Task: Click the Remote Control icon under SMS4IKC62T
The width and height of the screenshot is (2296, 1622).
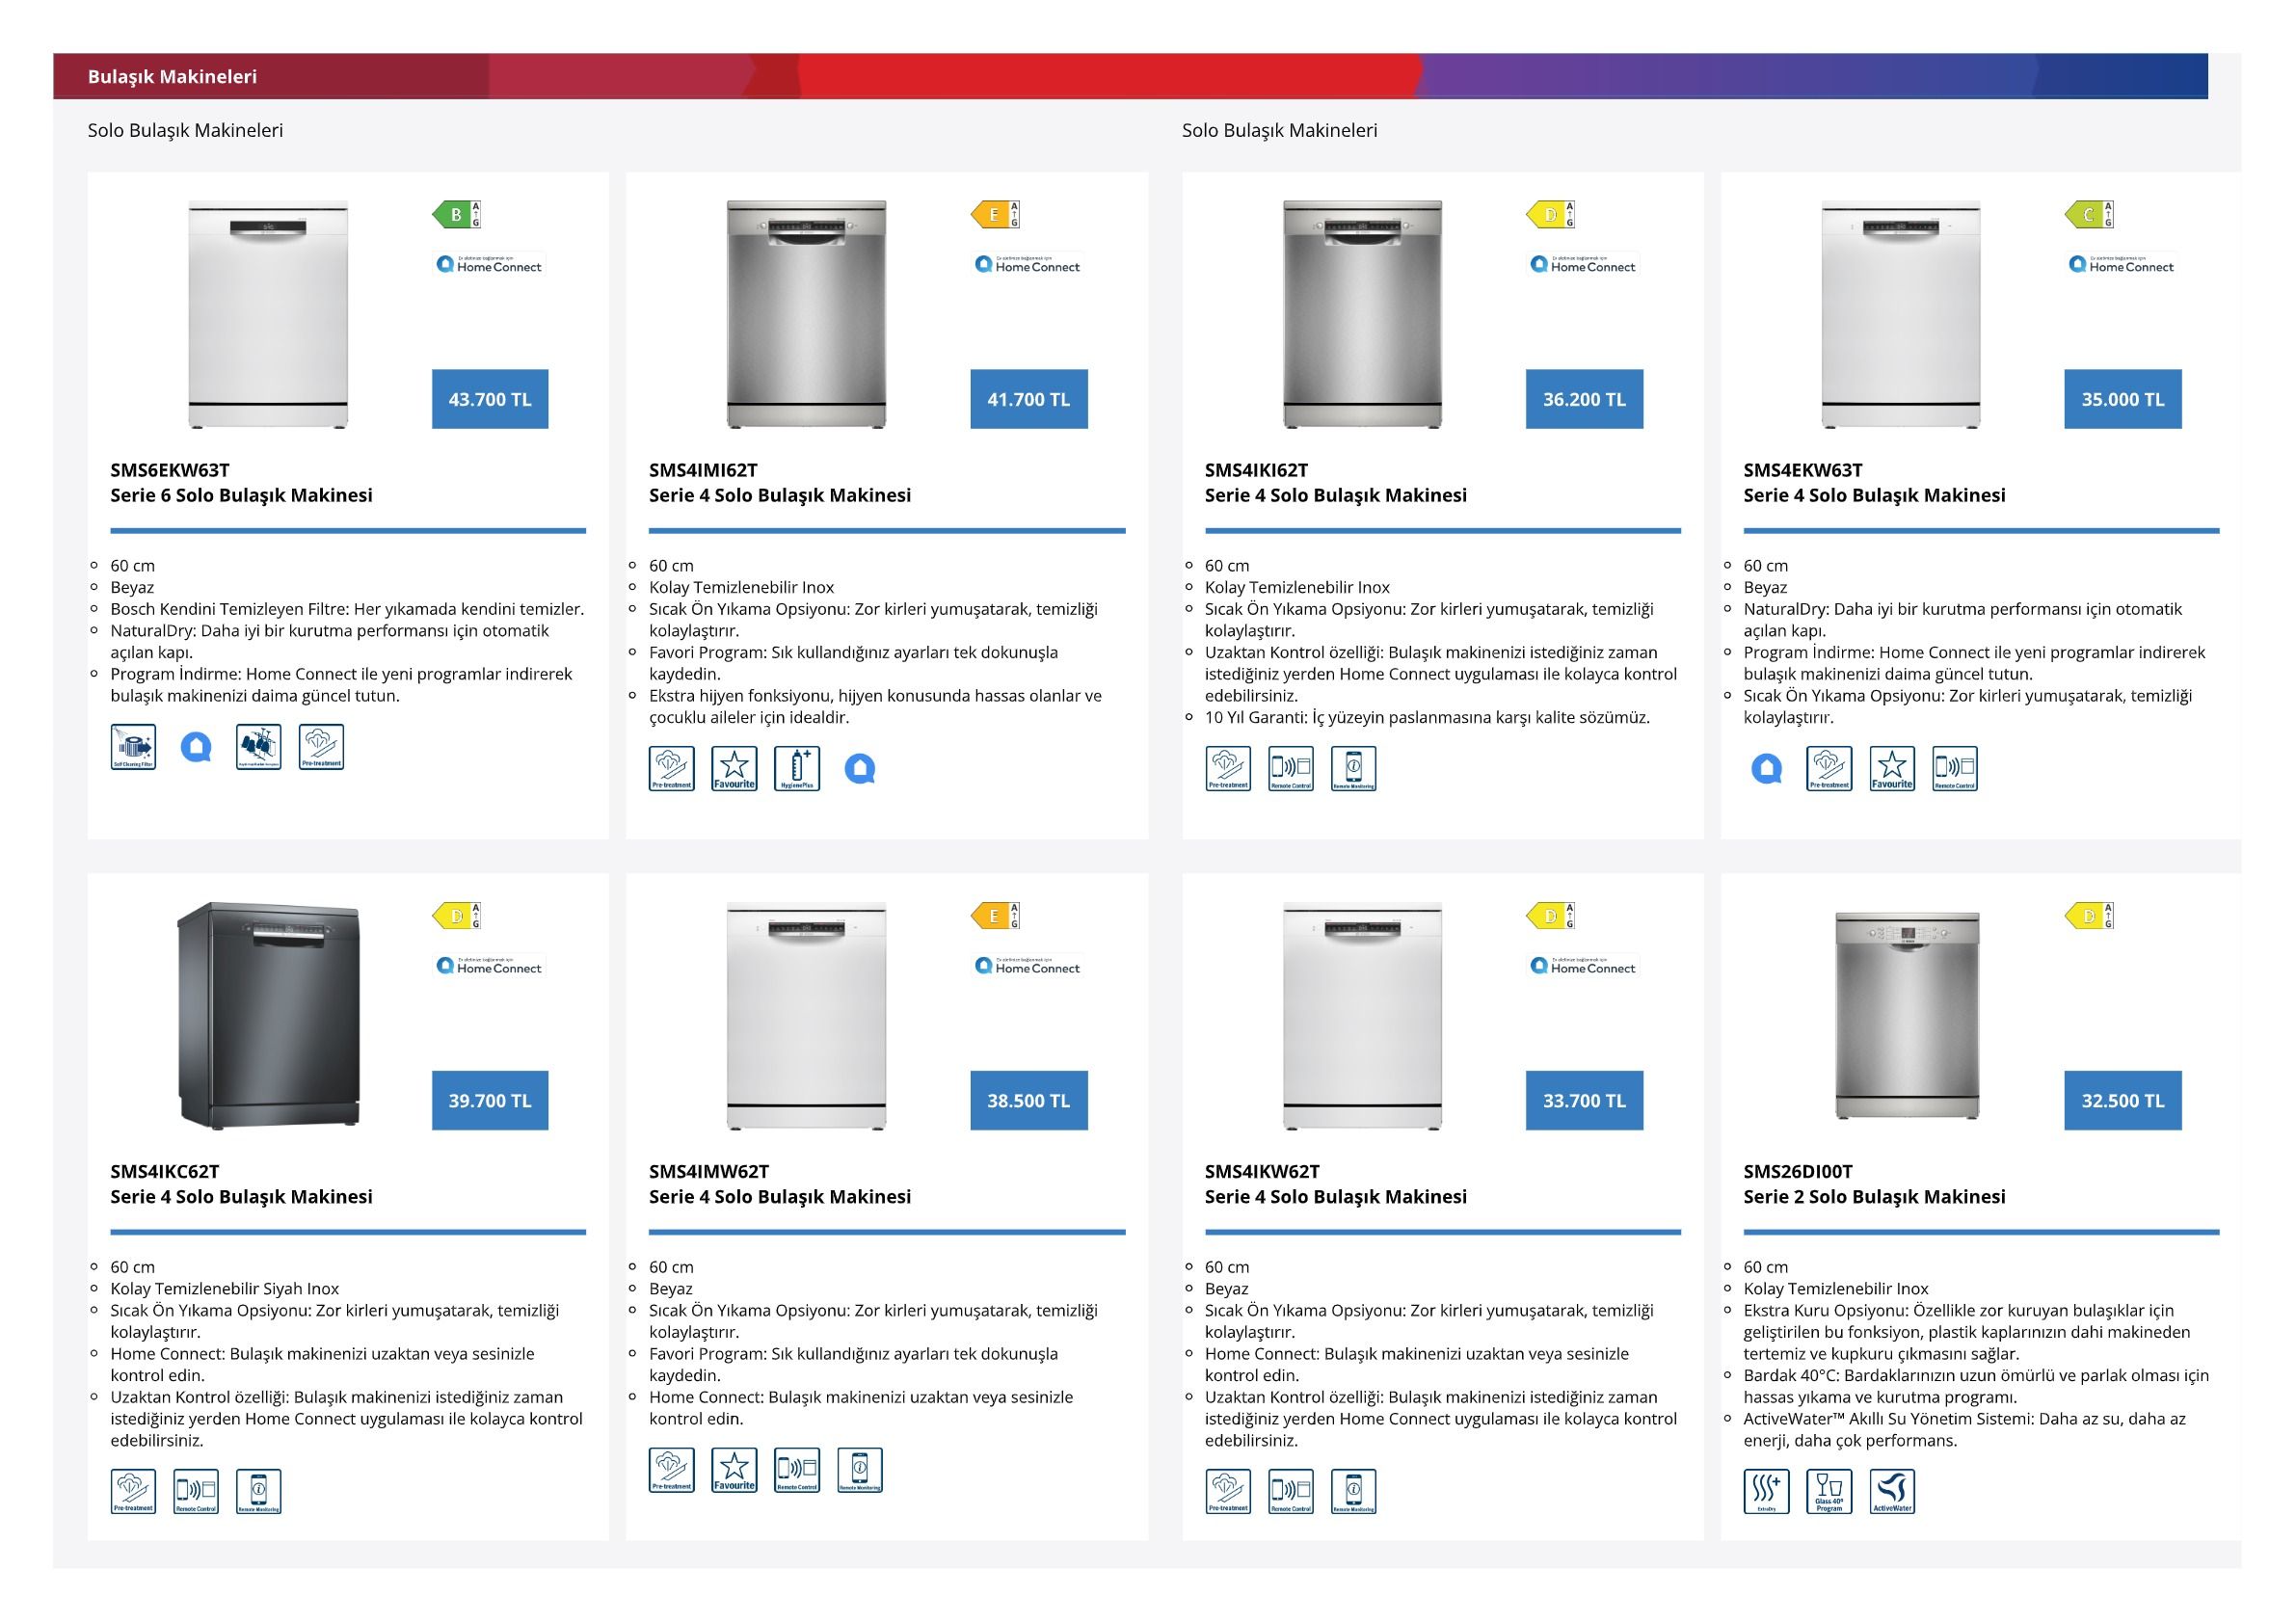Action: [196, 1492]
